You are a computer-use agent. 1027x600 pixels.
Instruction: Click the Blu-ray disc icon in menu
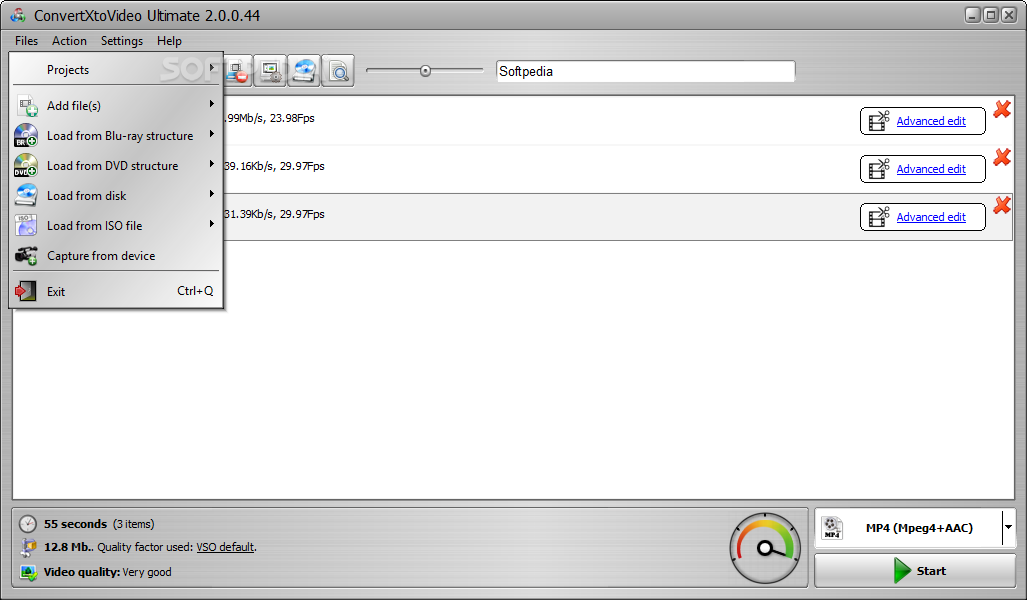[26, 136]
